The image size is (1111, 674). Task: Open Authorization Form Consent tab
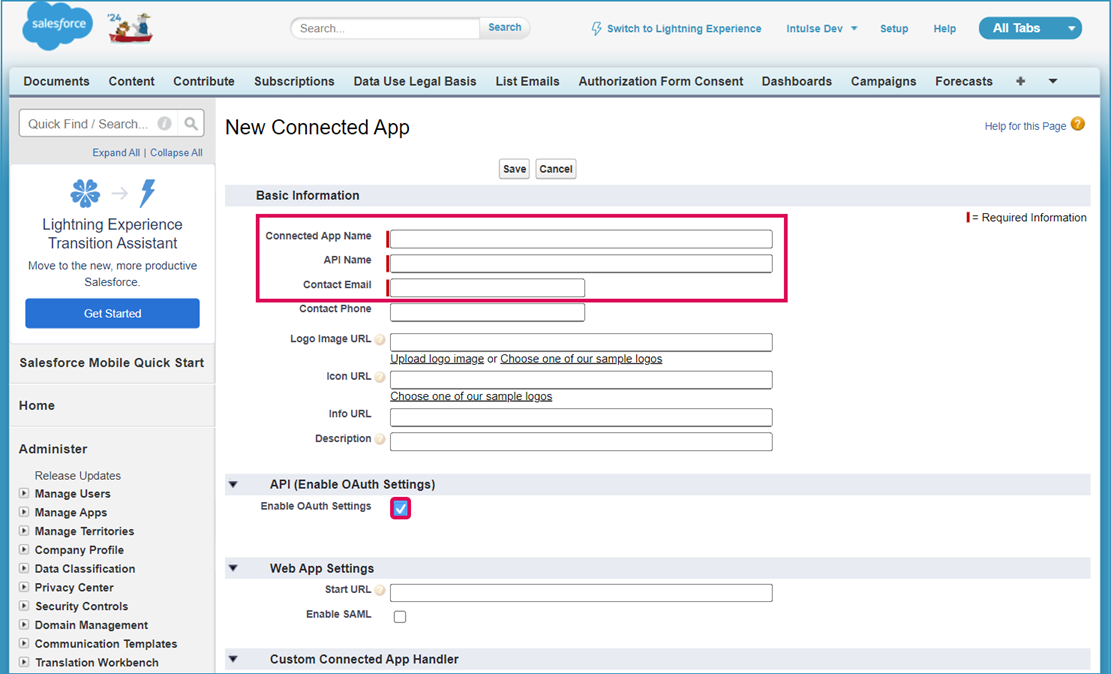[x=661, y=82]
